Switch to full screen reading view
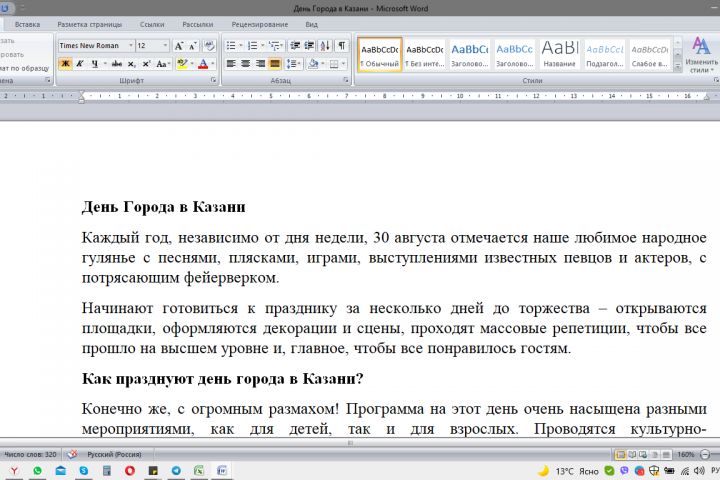Viewport: 720px width, 480px height. coord(632,455)
